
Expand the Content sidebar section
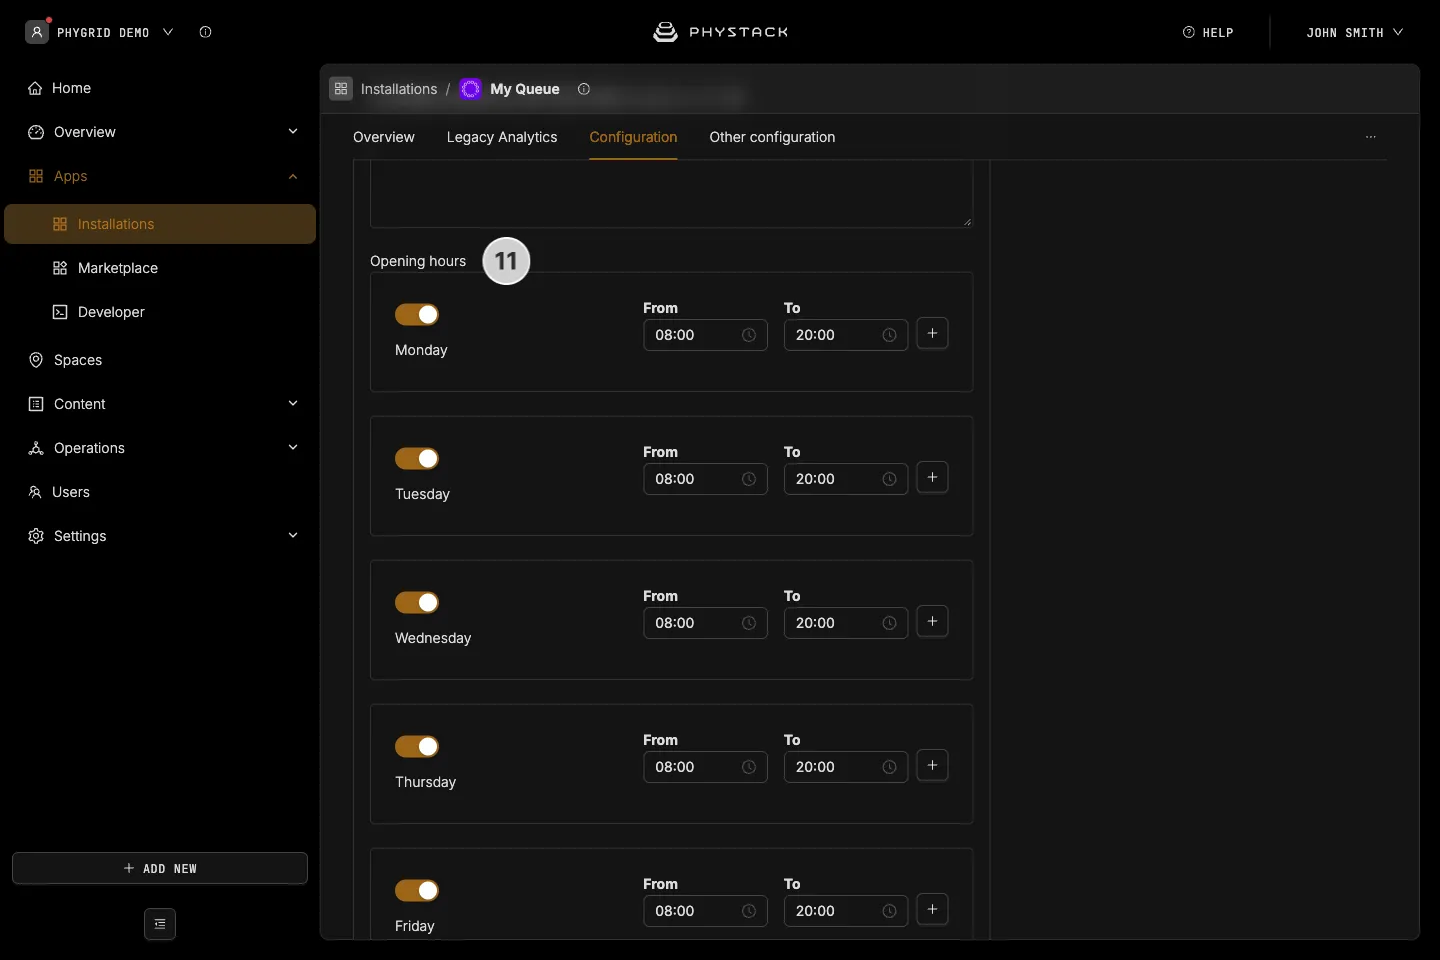click(x=160, y=404)
